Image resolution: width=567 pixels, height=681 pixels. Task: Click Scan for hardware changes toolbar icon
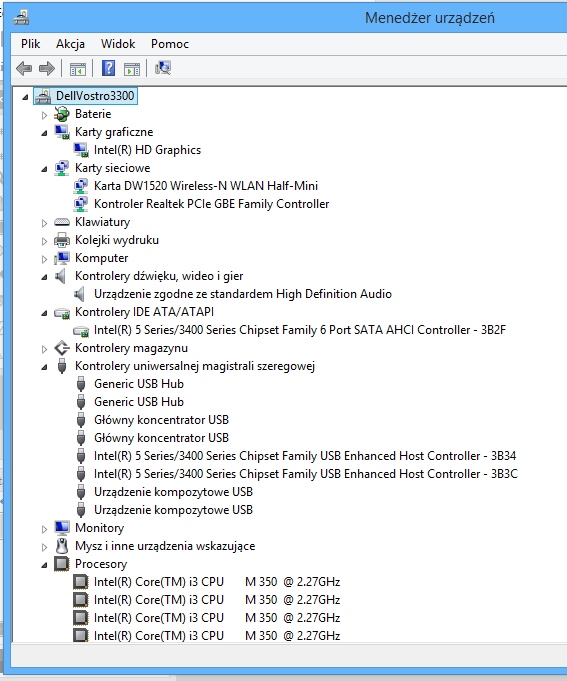pyautogui.click(x=163, y=68)
